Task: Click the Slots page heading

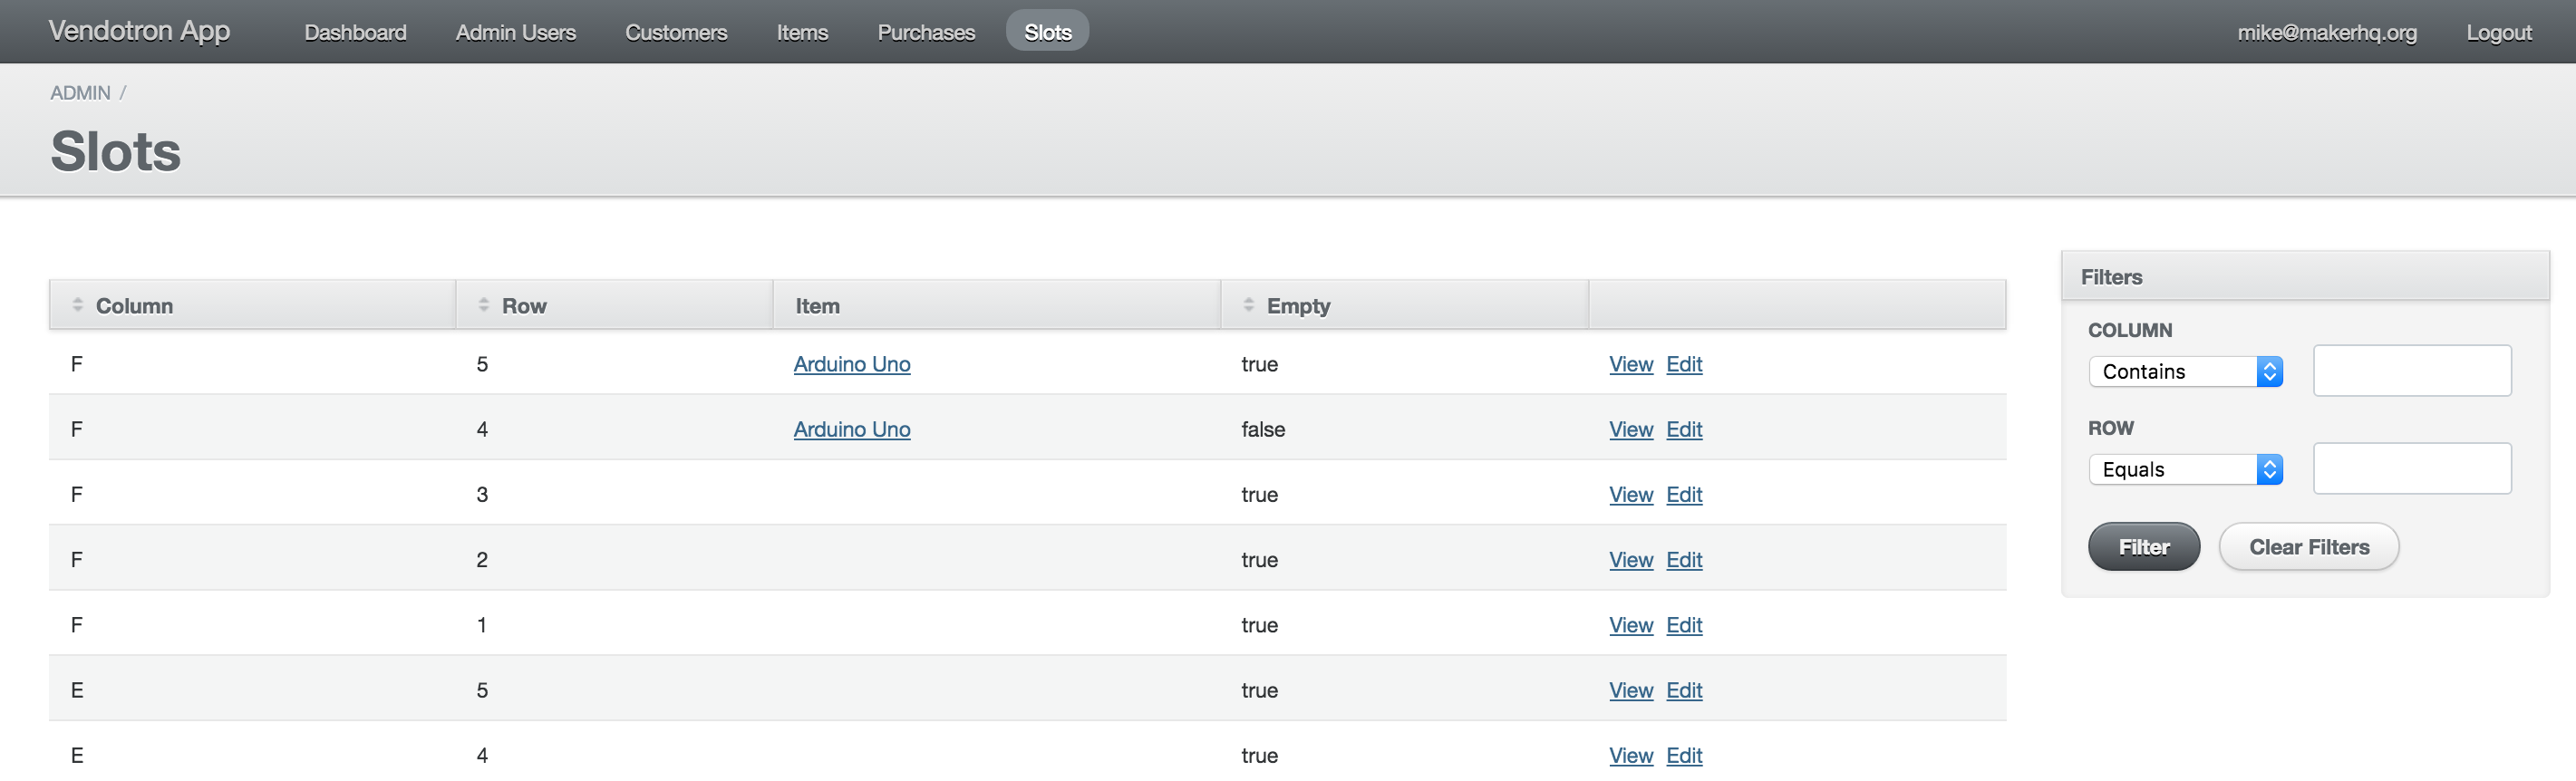Action: (116, 152)
